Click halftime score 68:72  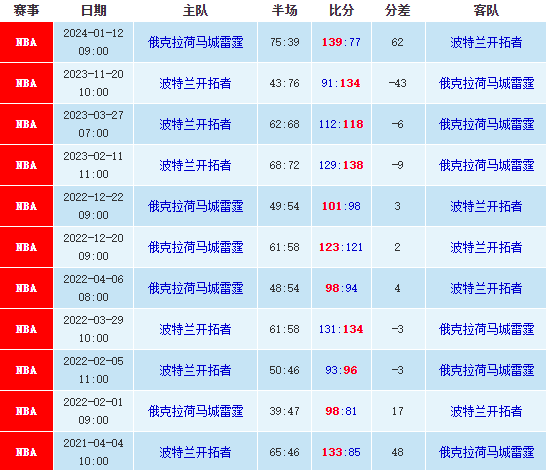point(284,165)
